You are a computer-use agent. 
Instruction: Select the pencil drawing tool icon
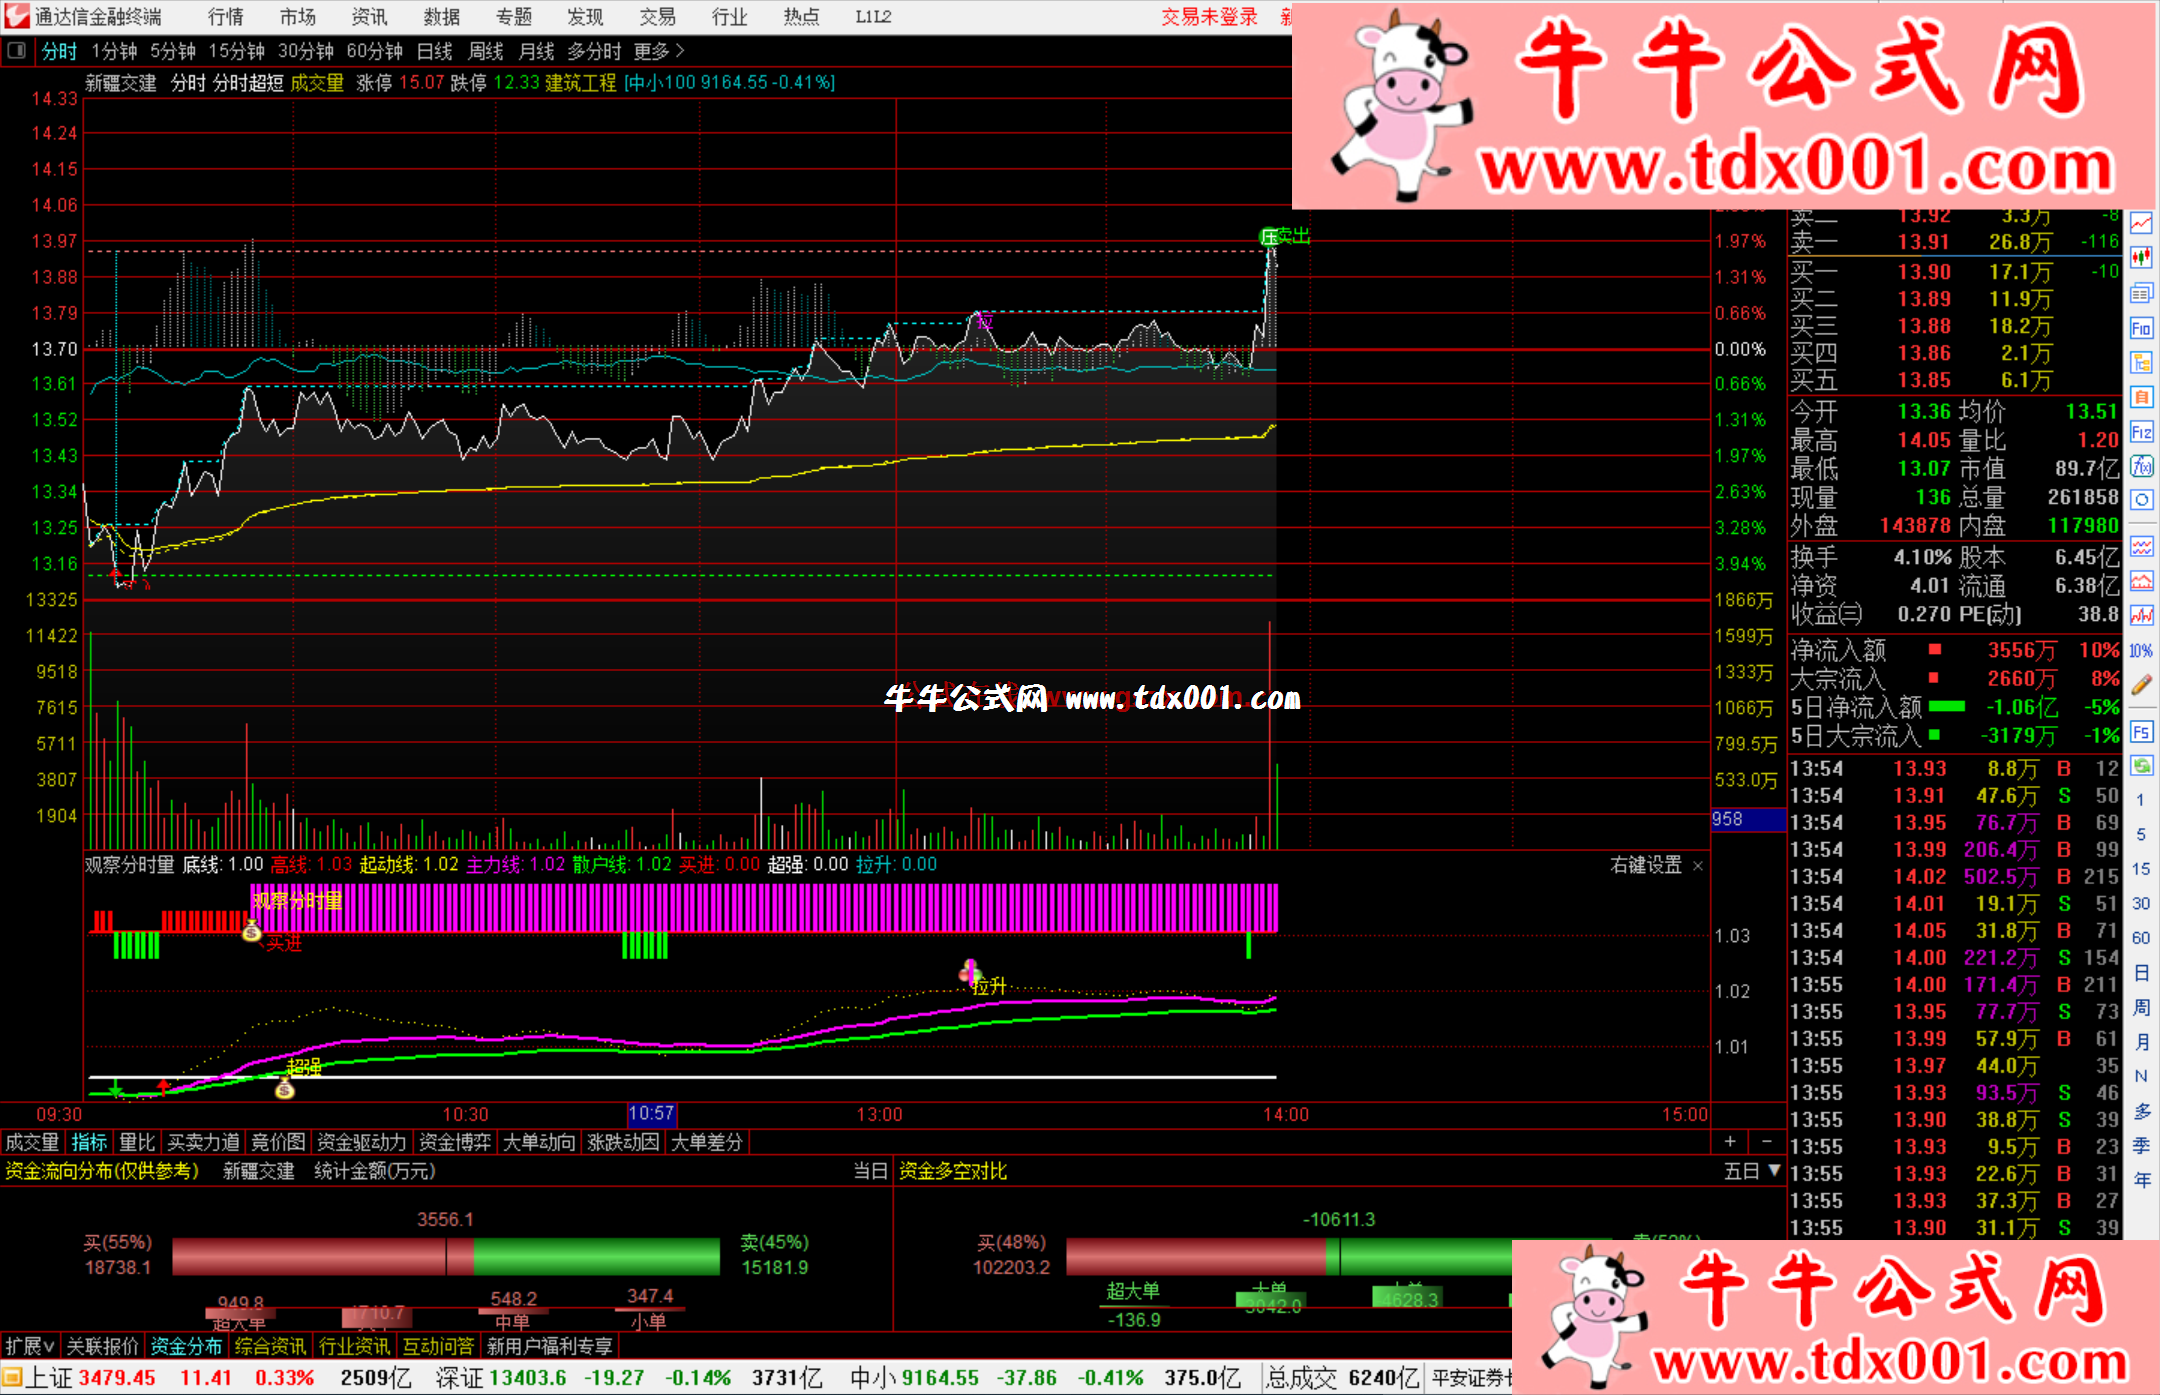(2141, 685)
